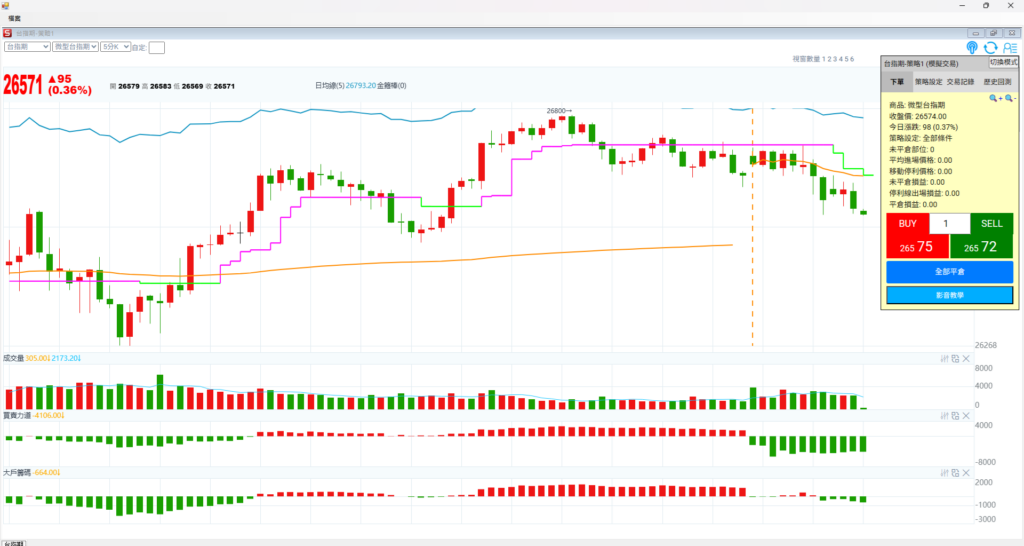Close the 成交量 volume panel
Screen dimensions: 1024x546
(966, 358)
